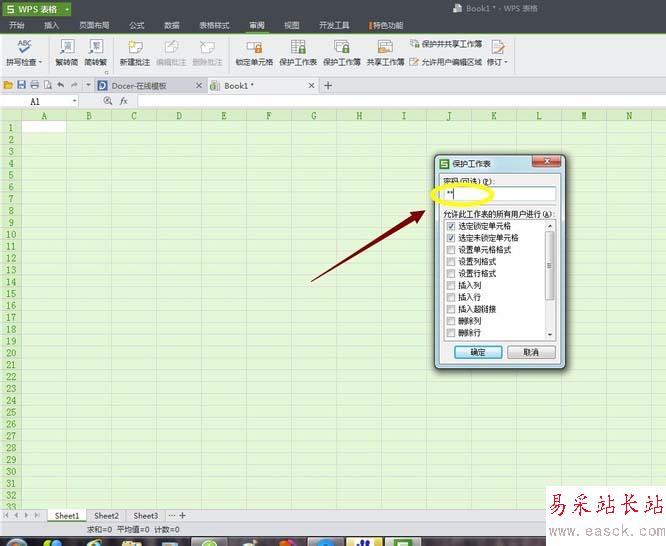Switch to the Sheet2 tab
The width and height of the screenshot is (666, 546).
(106, 516)
